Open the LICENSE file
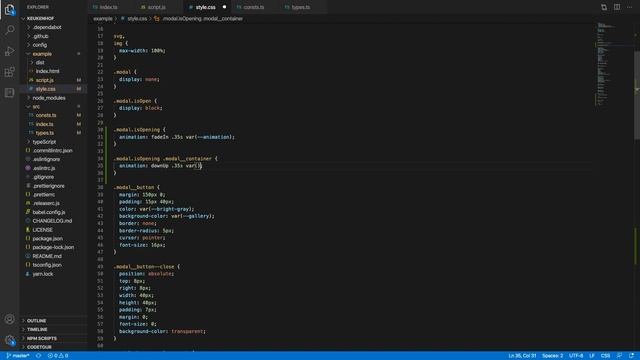 pyautogui.click(x=53, y=230)
